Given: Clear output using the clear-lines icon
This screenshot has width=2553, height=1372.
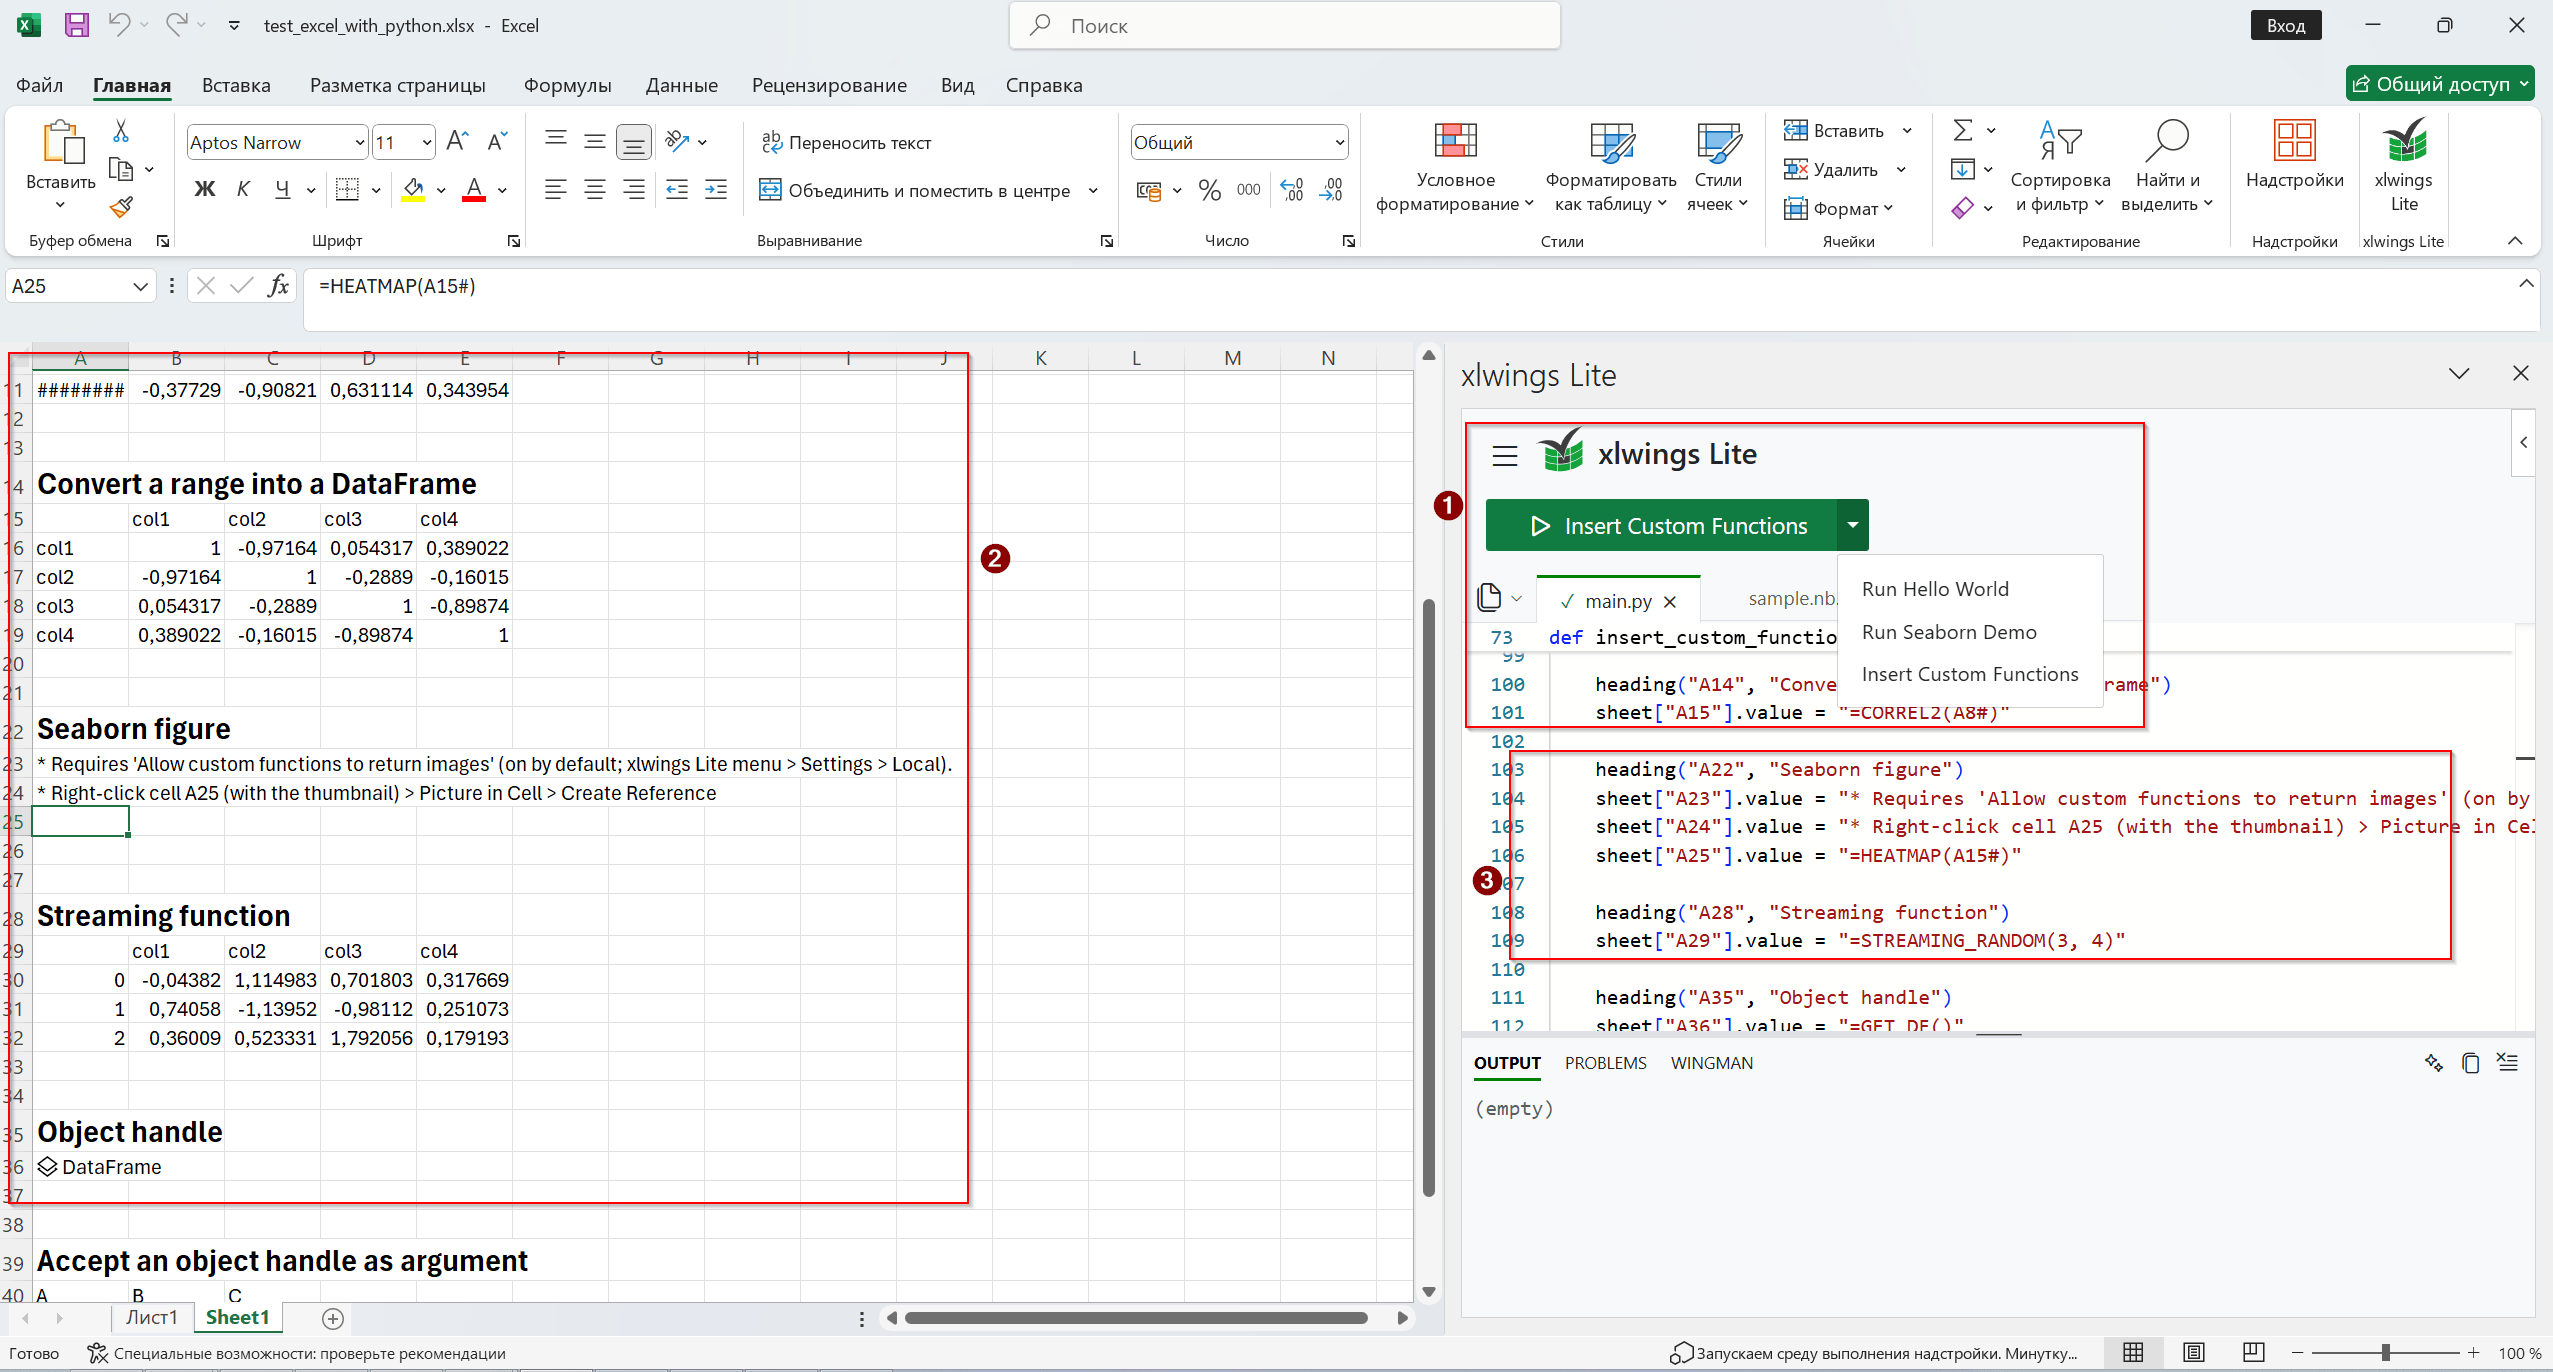Looking at the screenshot, I should tap(2507, 1062).
